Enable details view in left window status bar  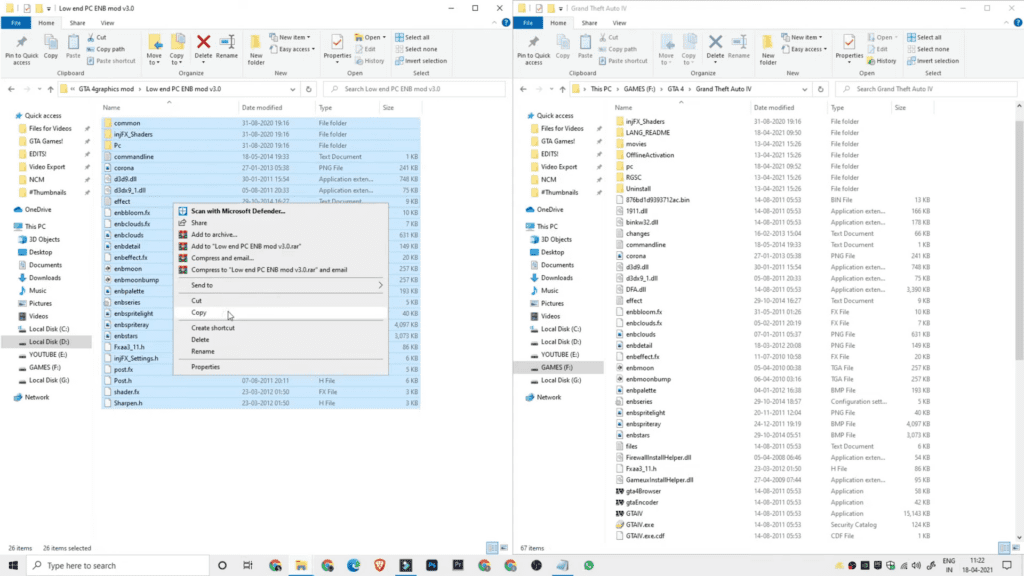(x=491, y=548)
